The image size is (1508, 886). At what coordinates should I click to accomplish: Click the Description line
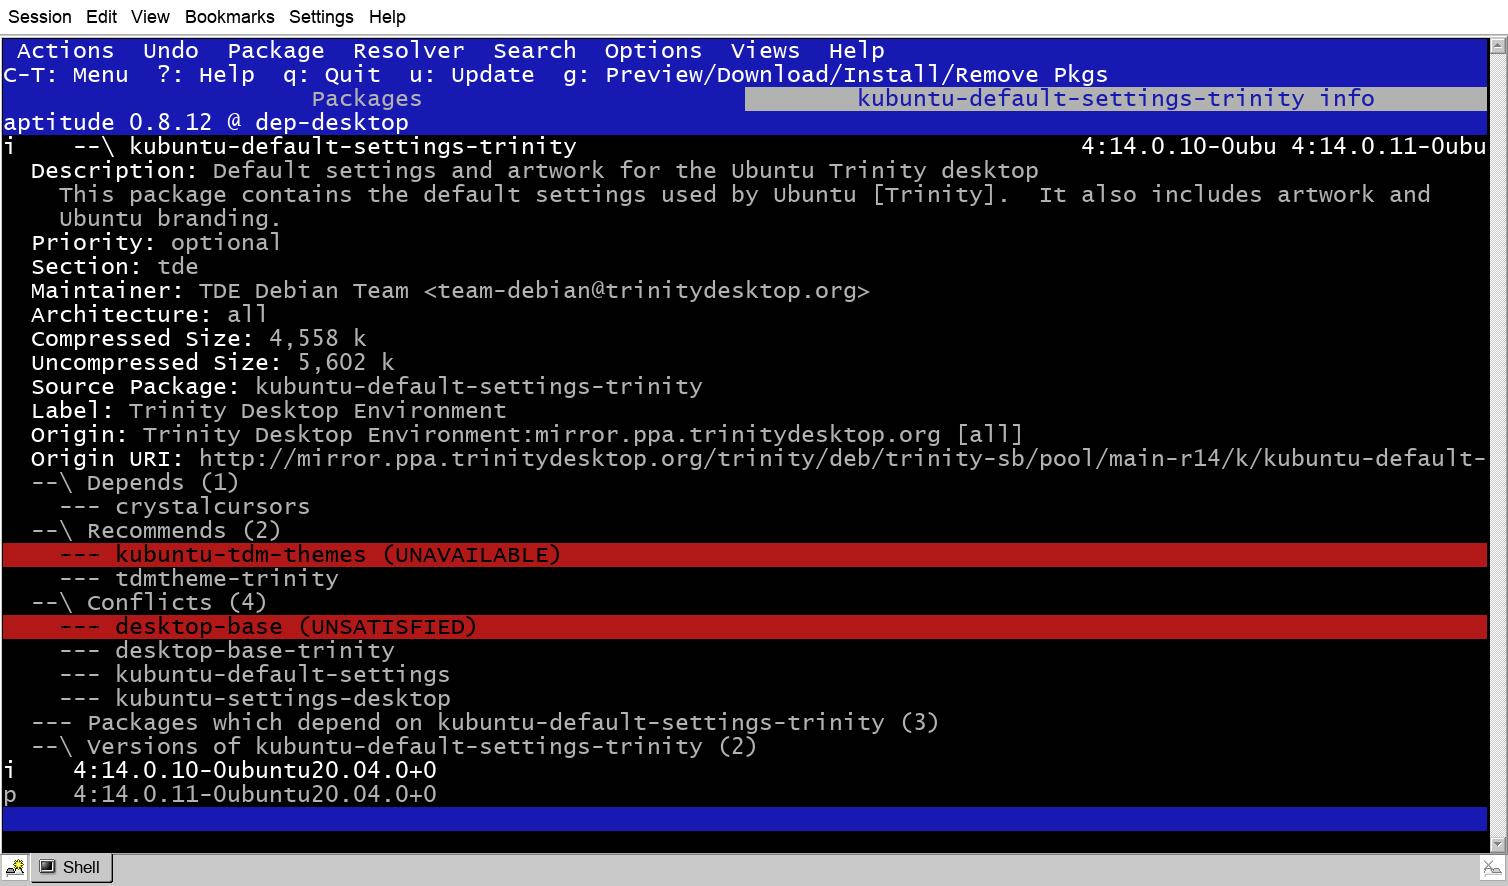coord(534,171)
